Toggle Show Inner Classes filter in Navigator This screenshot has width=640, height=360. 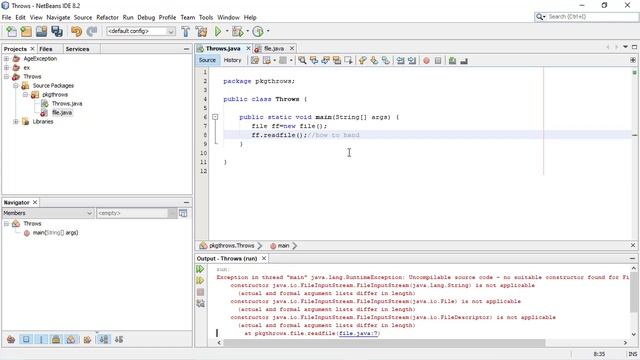click(x=71, y=339)
